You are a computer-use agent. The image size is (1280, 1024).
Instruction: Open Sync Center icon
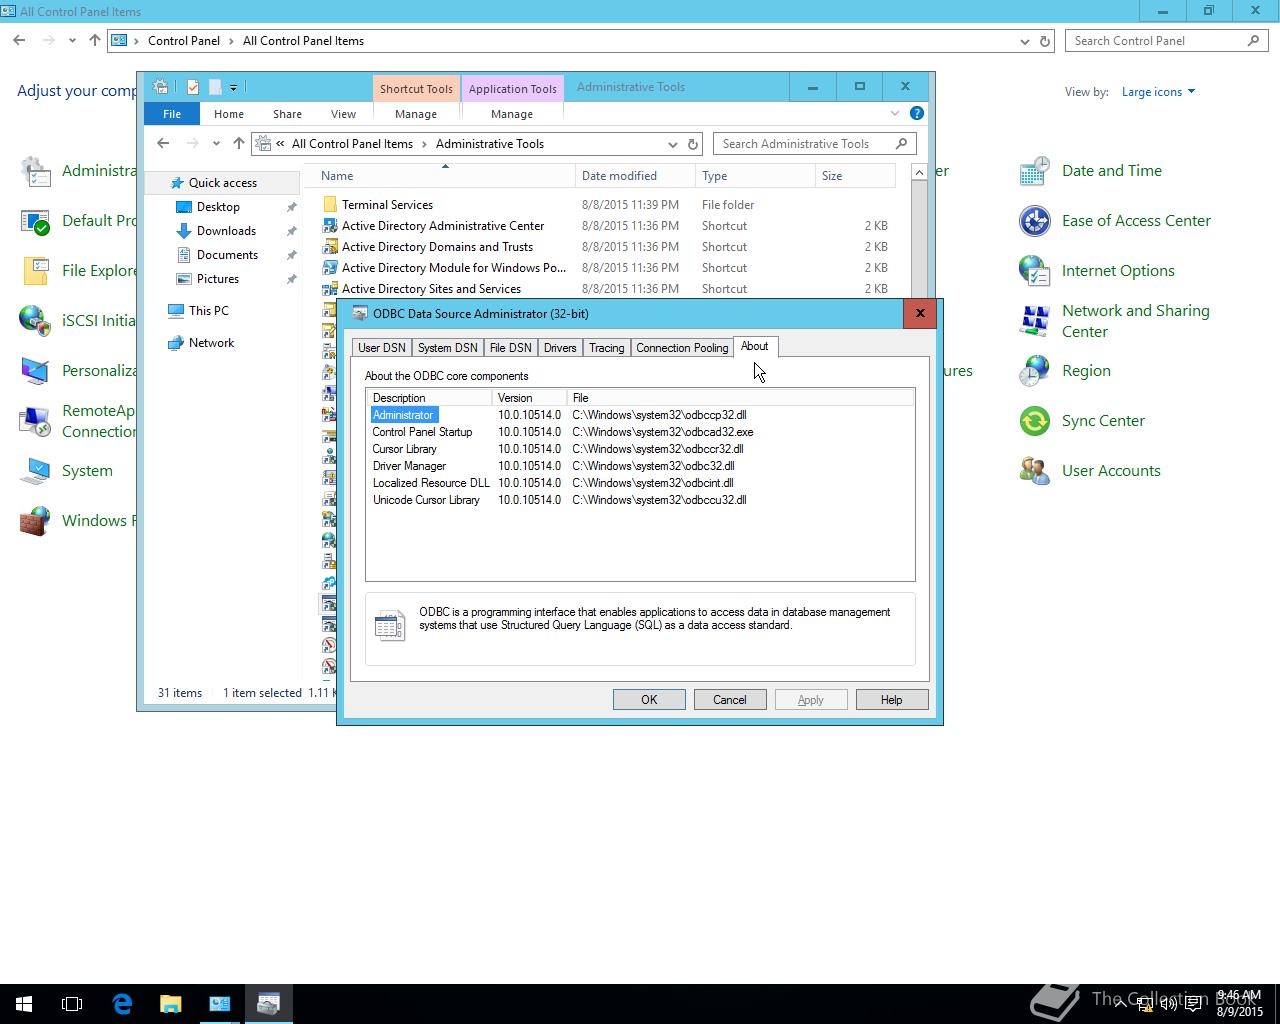[x=1034, y=421]
